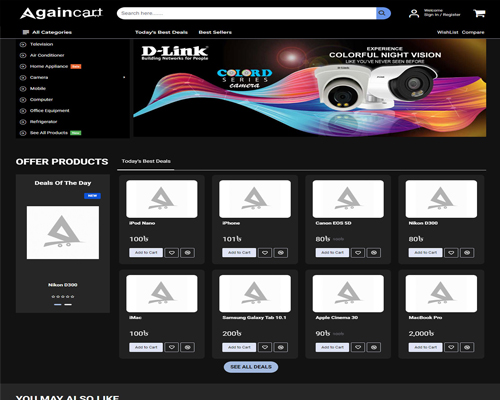Click the circle icon beside Television
This screenshot has height=400, width=500.
pyautogui.click(x=23, y=44)
